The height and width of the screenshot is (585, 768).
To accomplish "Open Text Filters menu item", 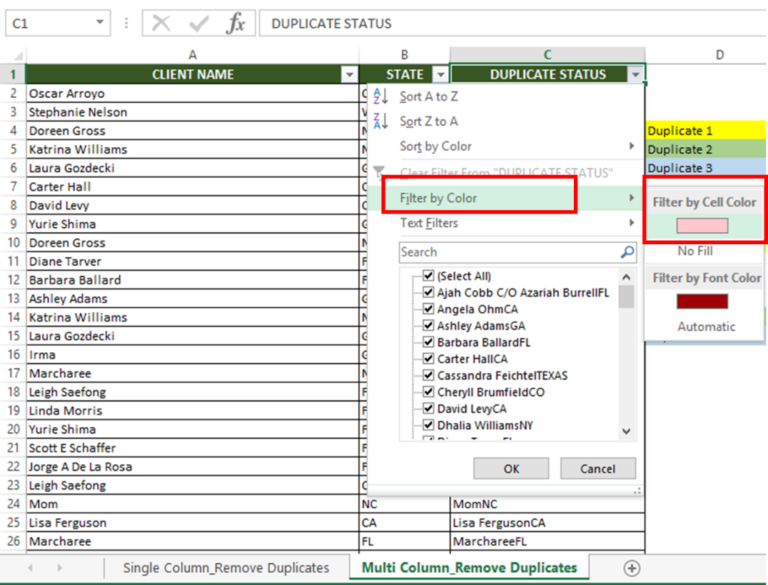I will (504, 223).
